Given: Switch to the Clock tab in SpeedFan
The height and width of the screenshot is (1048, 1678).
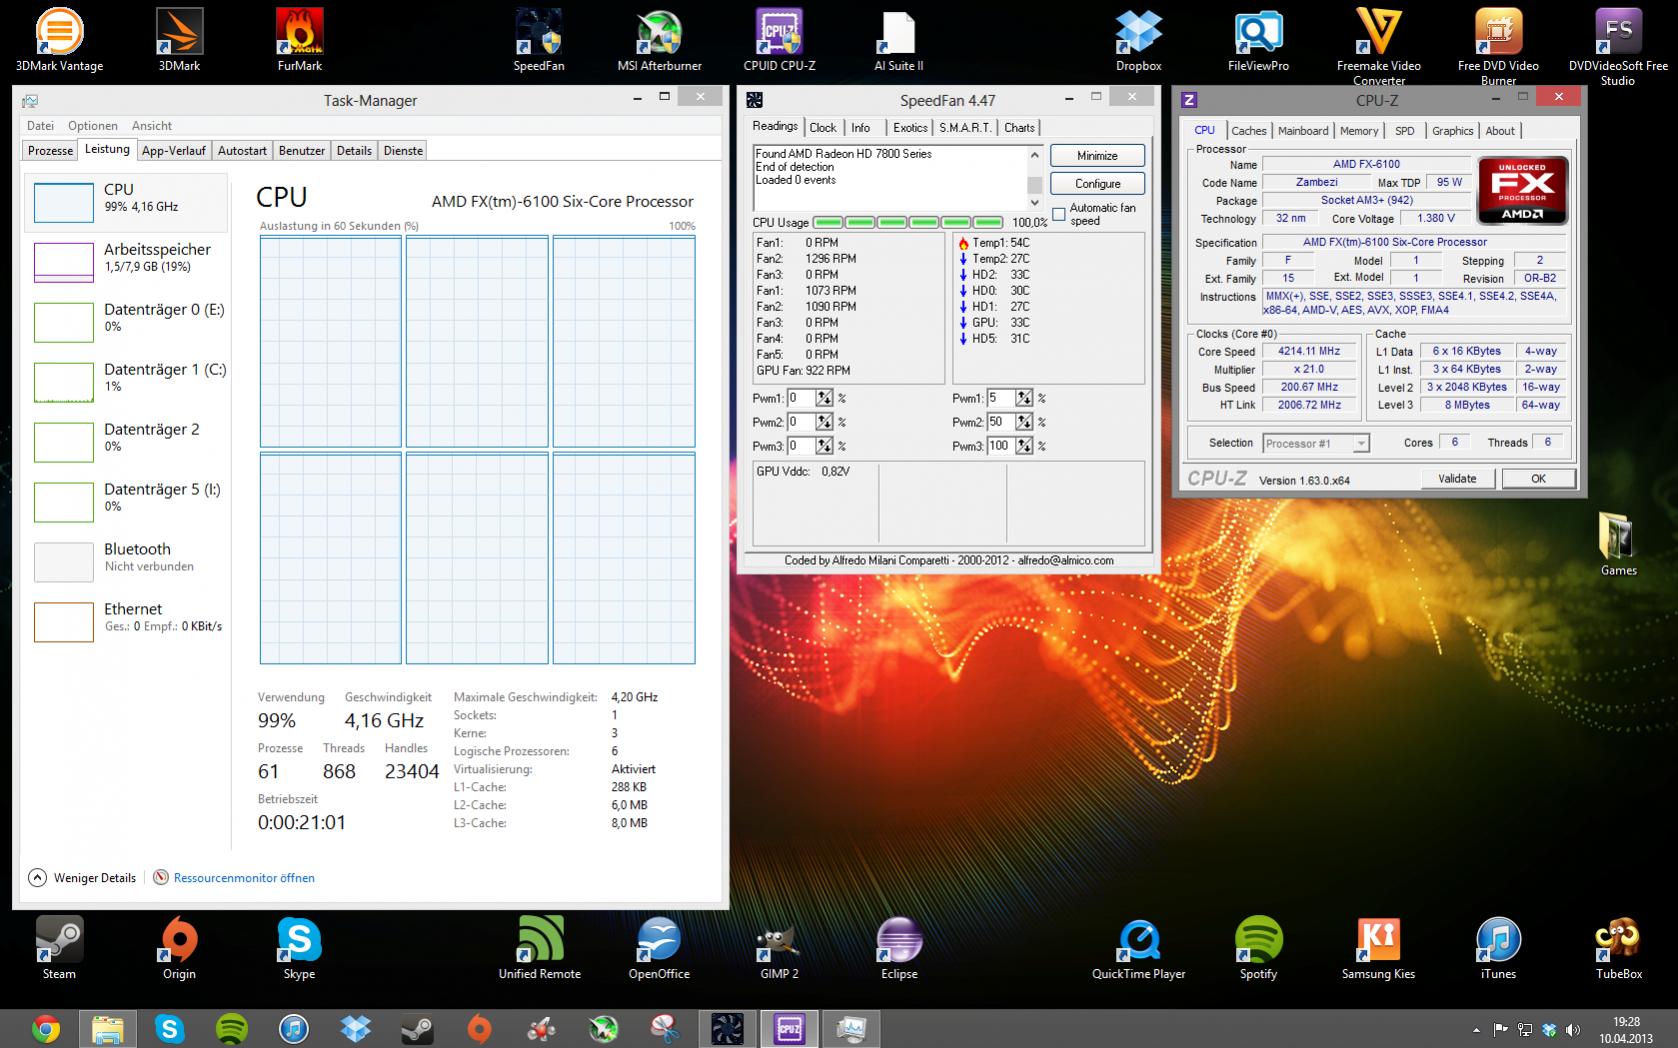Looking at the screenshot, I should pyautogui.click(x=823, y=128).
